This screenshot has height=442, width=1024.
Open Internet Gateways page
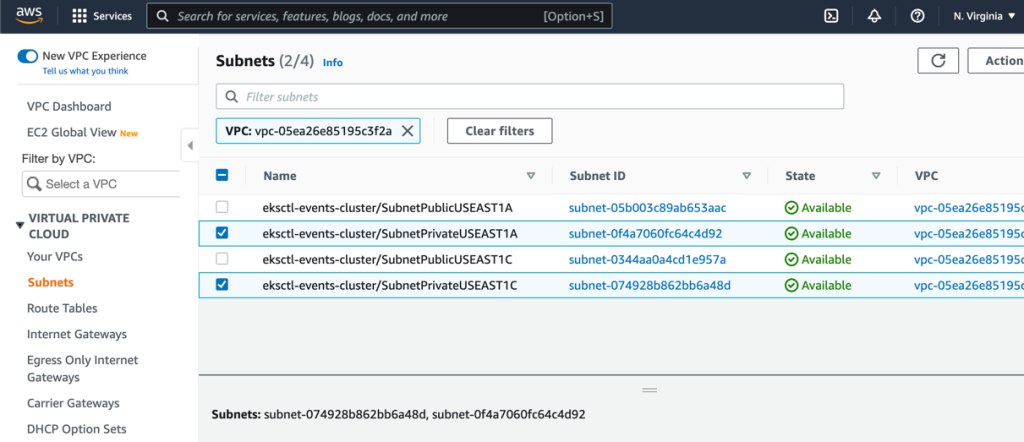(x=77, y=334)
